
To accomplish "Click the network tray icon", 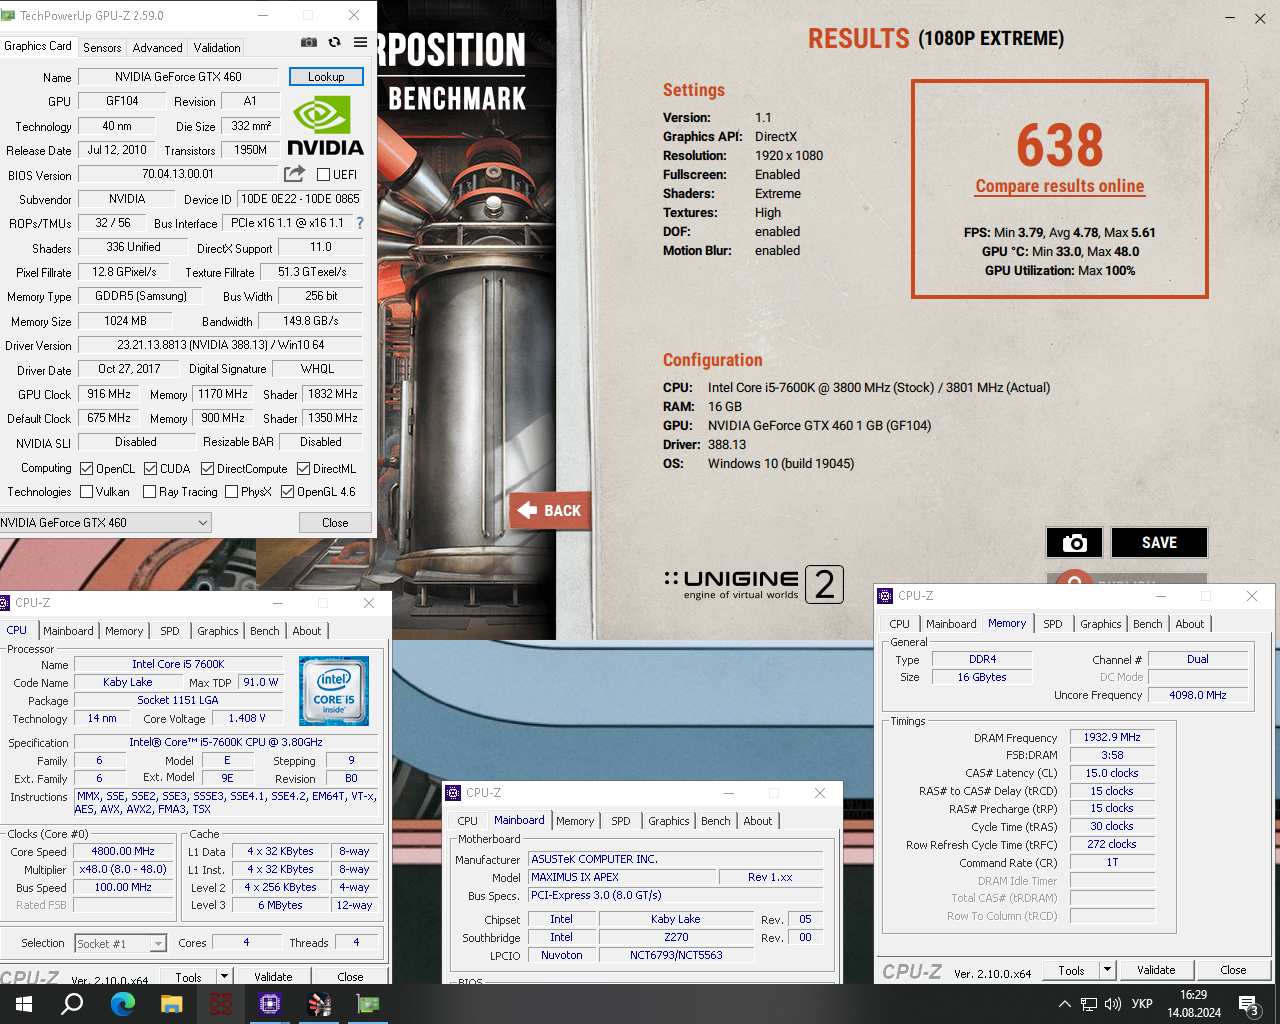I will point(1089,1004).
